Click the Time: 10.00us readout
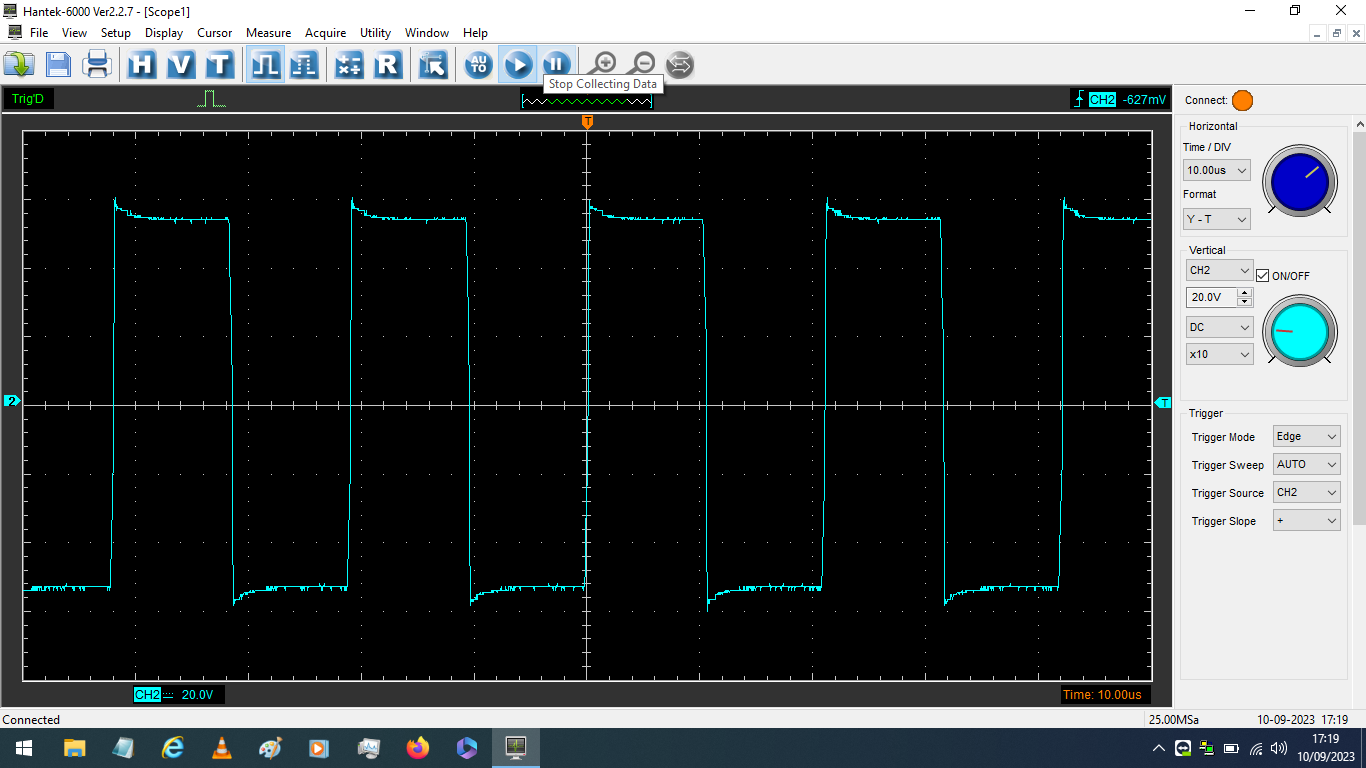The image size is (1366, 768). [x=1105, y=695]
